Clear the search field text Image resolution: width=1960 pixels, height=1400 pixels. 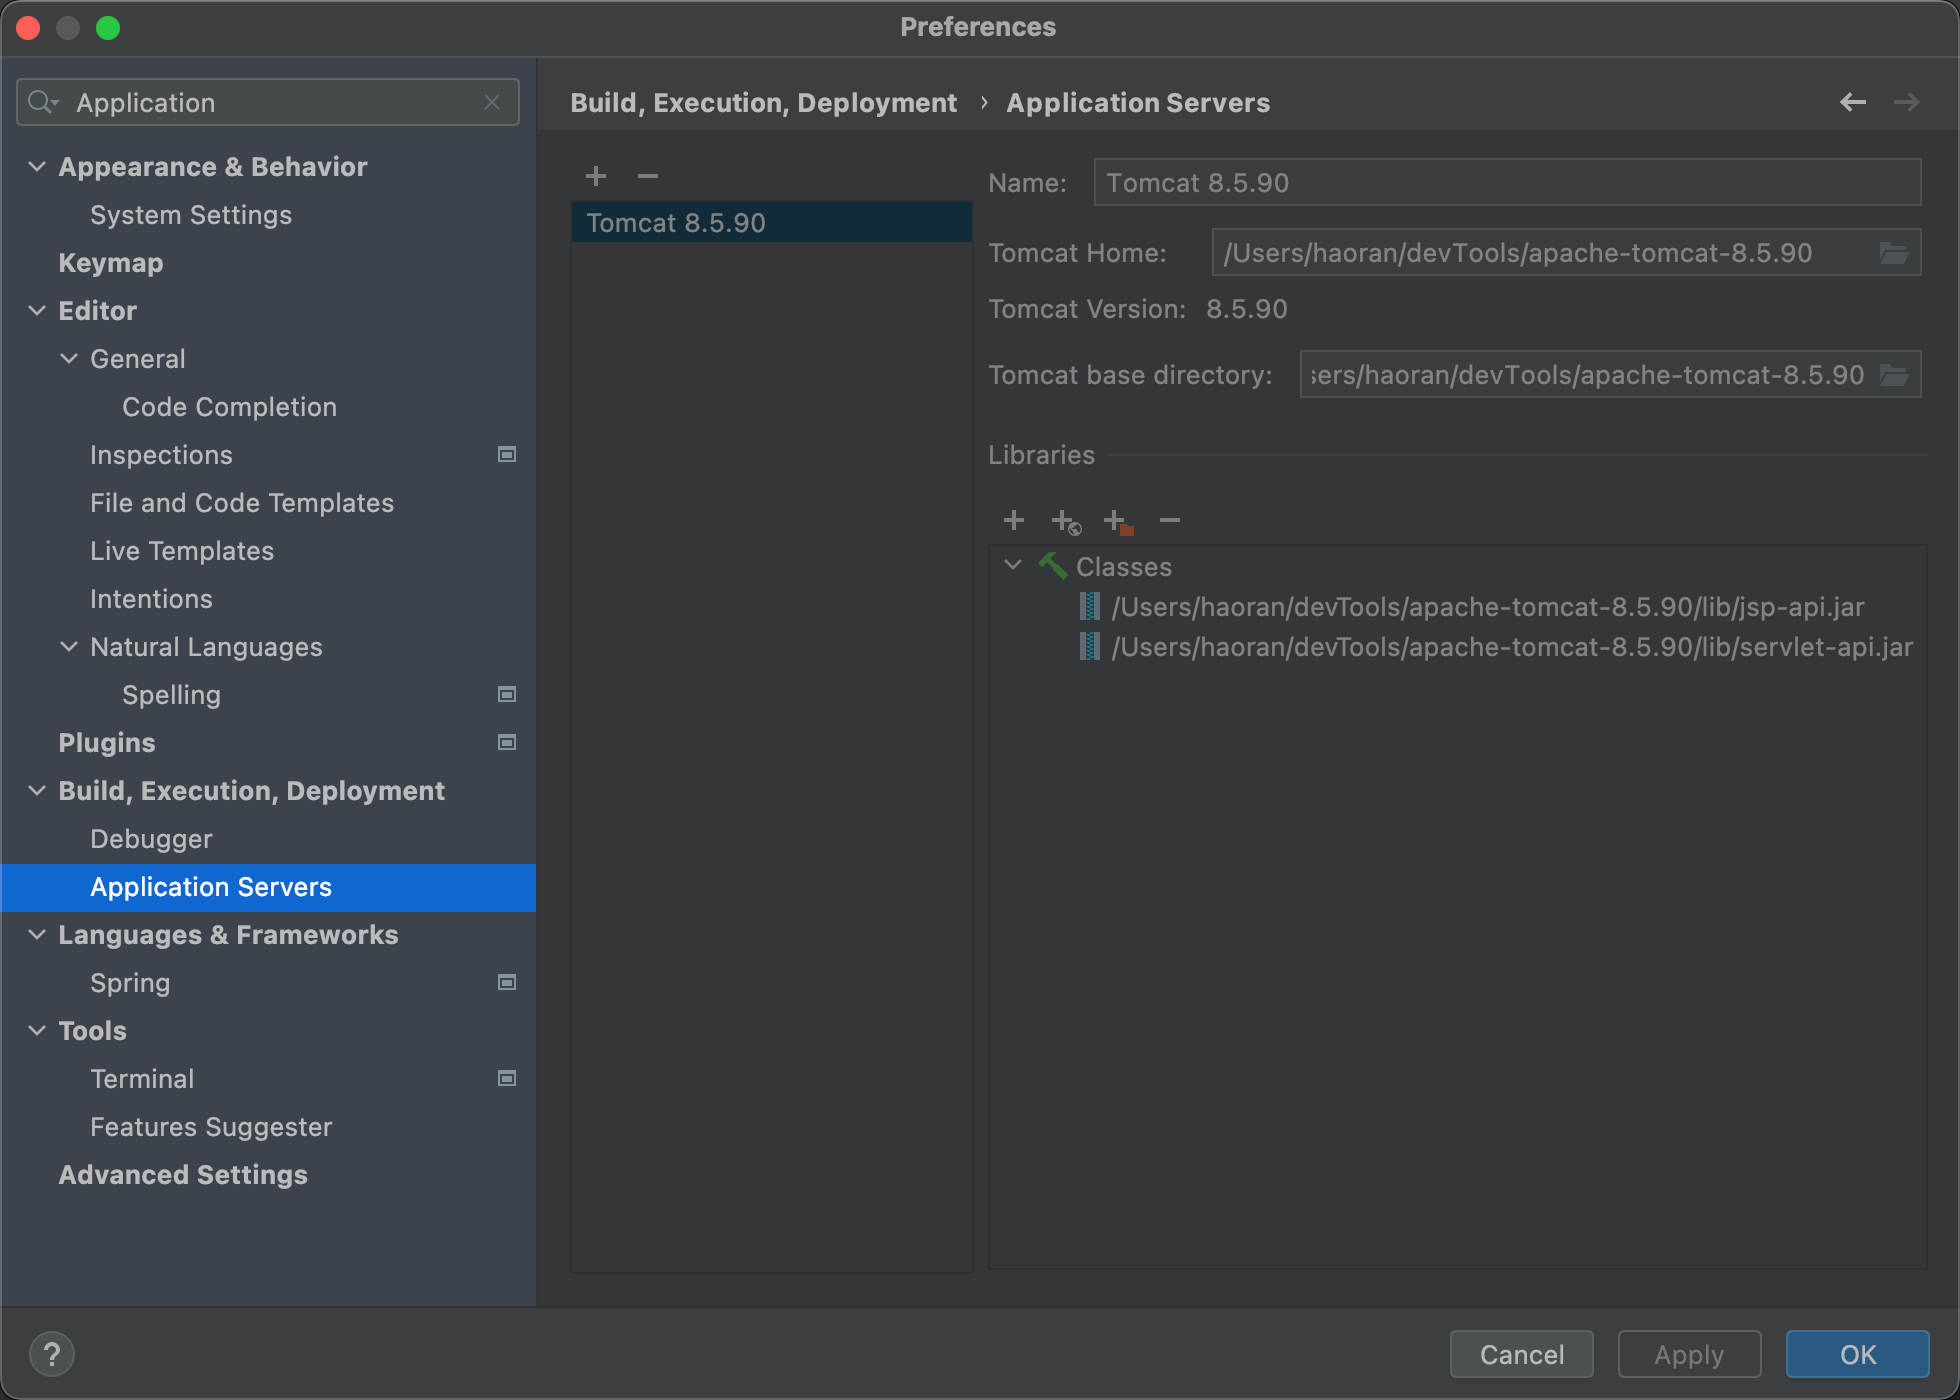click(x=492, y=102)
